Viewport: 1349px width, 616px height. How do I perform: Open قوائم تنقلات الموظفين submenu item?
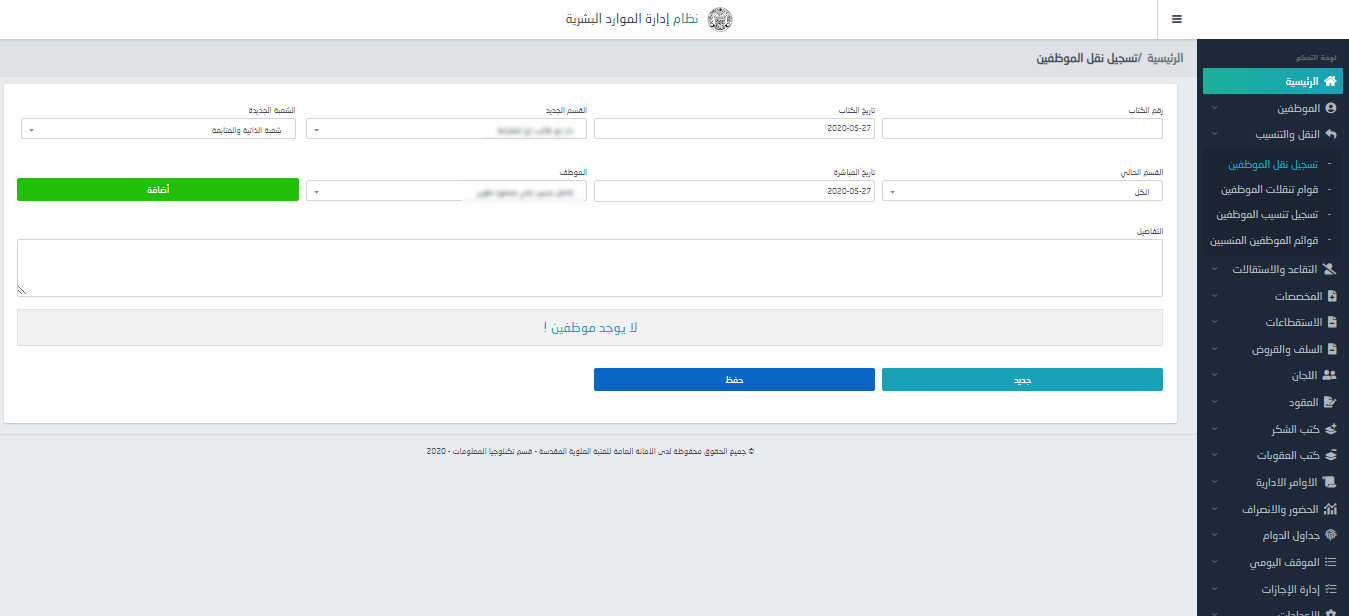[1269, 189]
